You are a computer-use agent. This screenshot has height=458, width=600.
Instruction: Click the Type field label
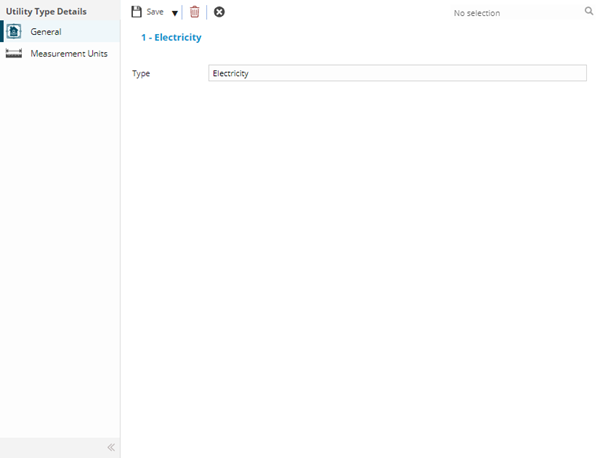[x=141, y=73]
